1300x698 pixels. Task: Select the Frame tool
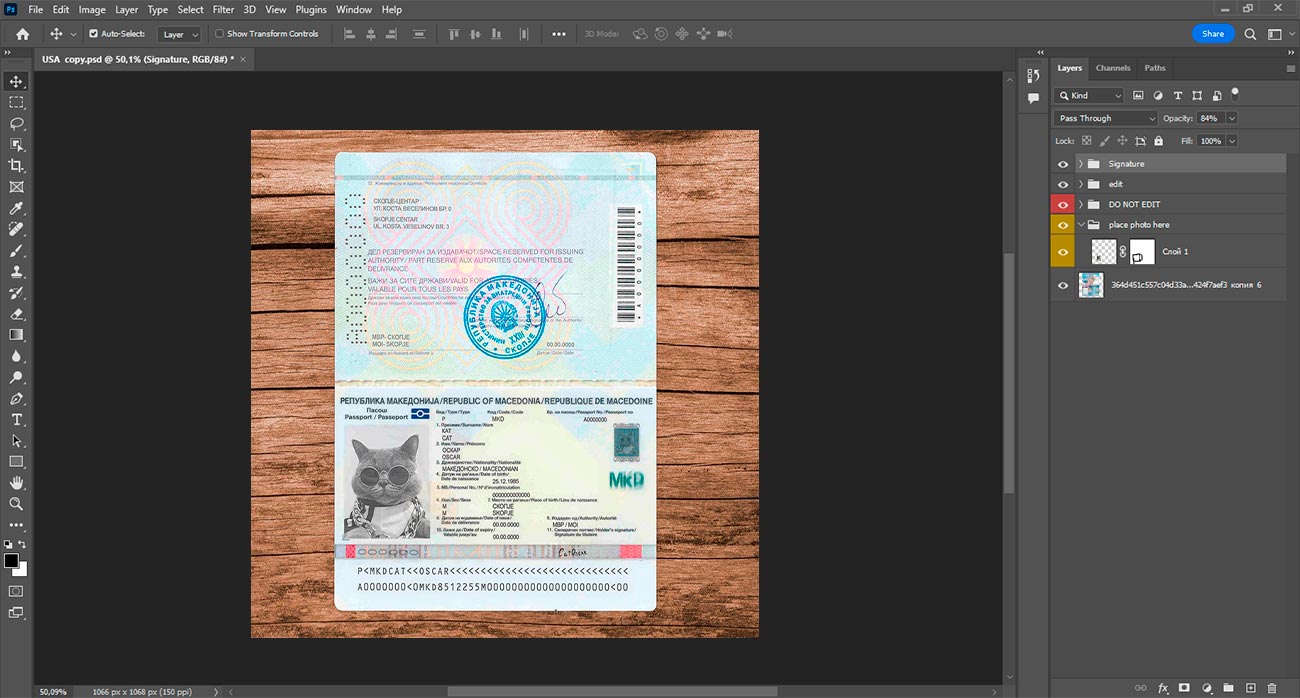[16, 187]
